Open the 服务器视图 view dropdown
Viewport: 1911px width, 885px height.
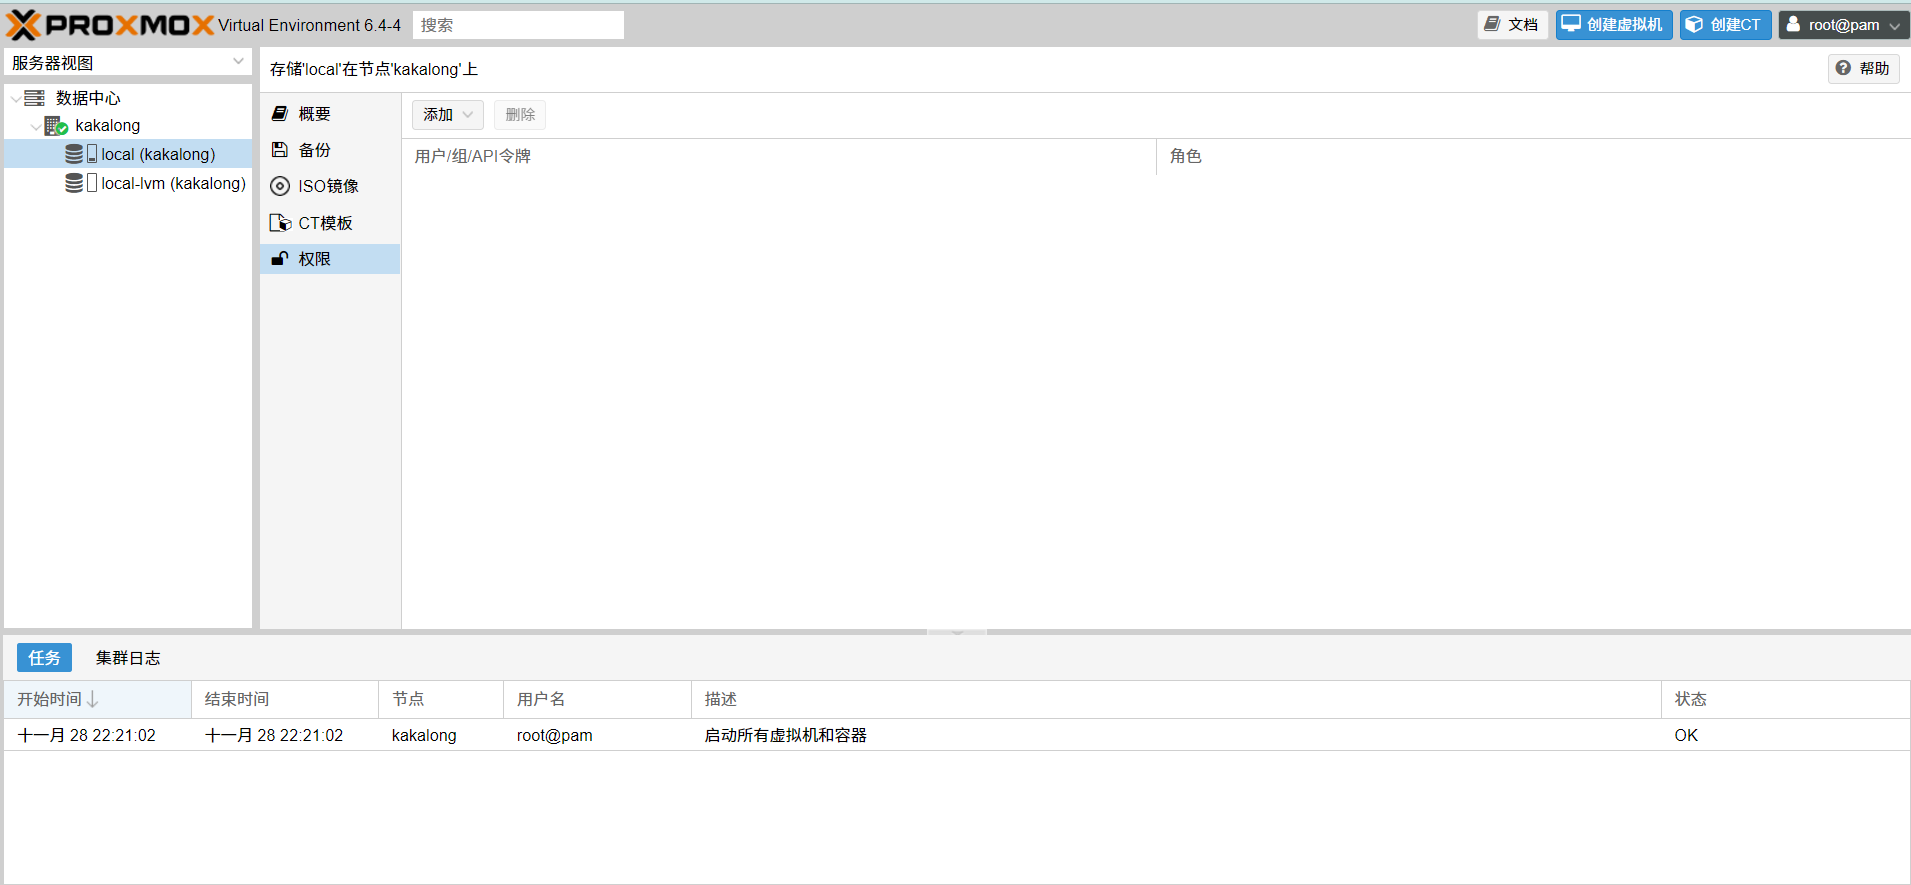click(x=127, y=62)
